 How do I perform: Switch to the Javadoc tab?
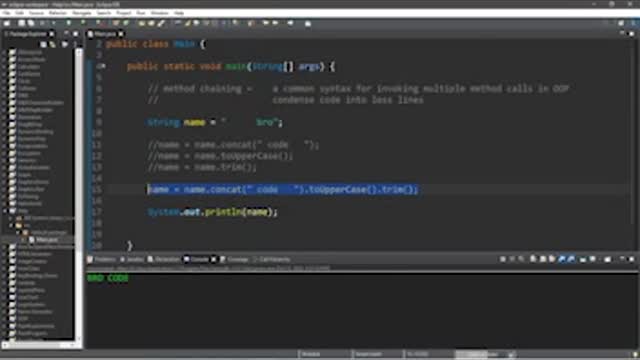click(x=131, y=259)
